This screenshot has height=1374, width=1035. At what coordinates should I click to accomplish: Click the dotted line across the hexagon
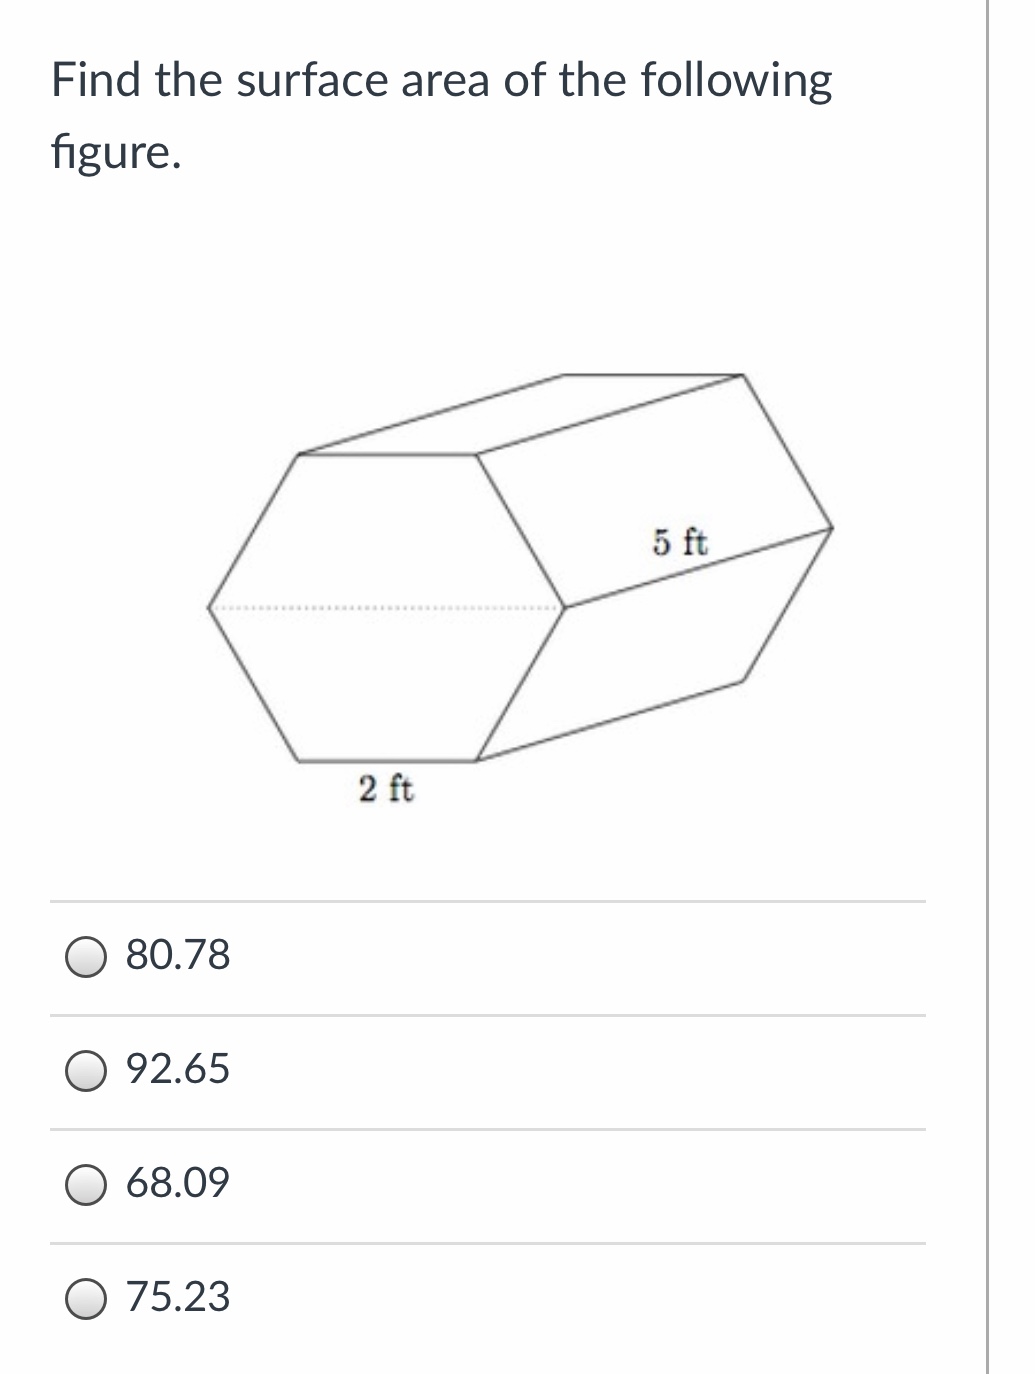coord(386,607)
